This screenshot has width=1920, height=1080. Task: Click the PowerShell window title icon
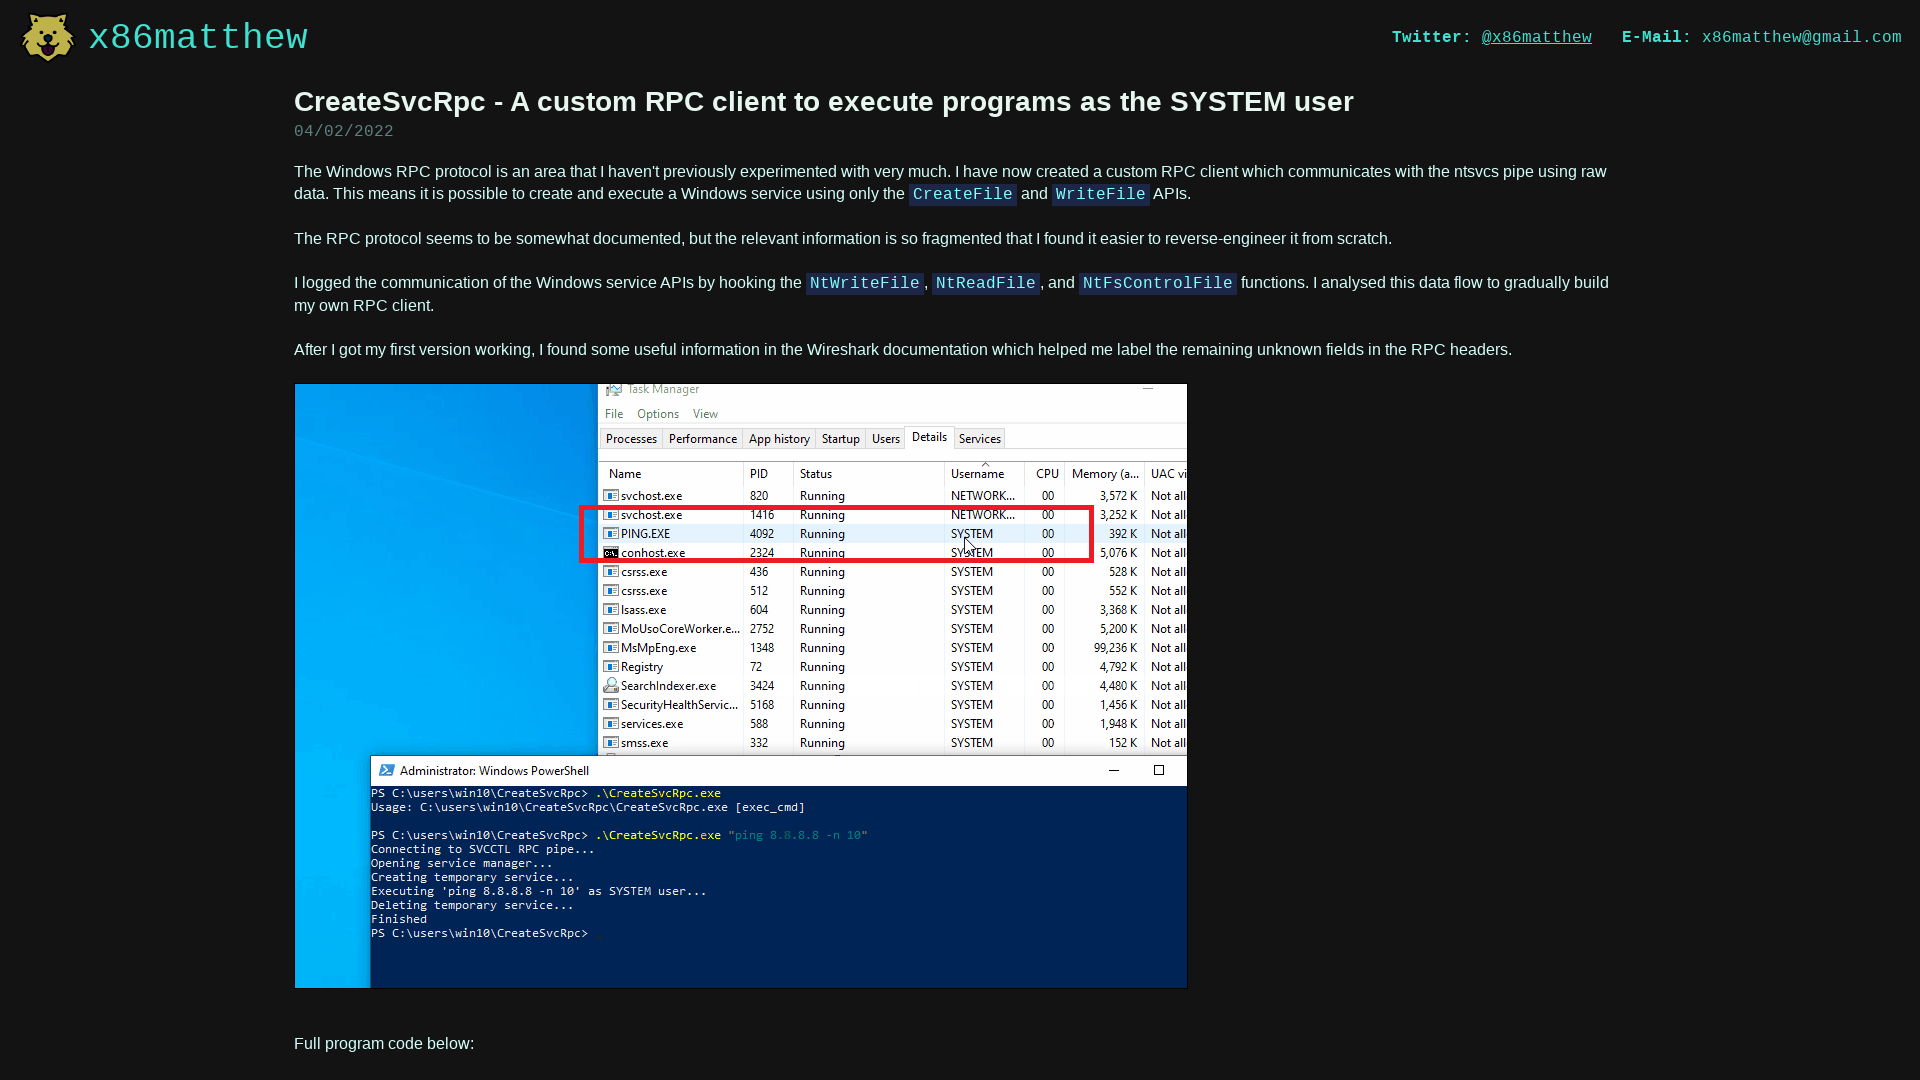click(387, 771)
